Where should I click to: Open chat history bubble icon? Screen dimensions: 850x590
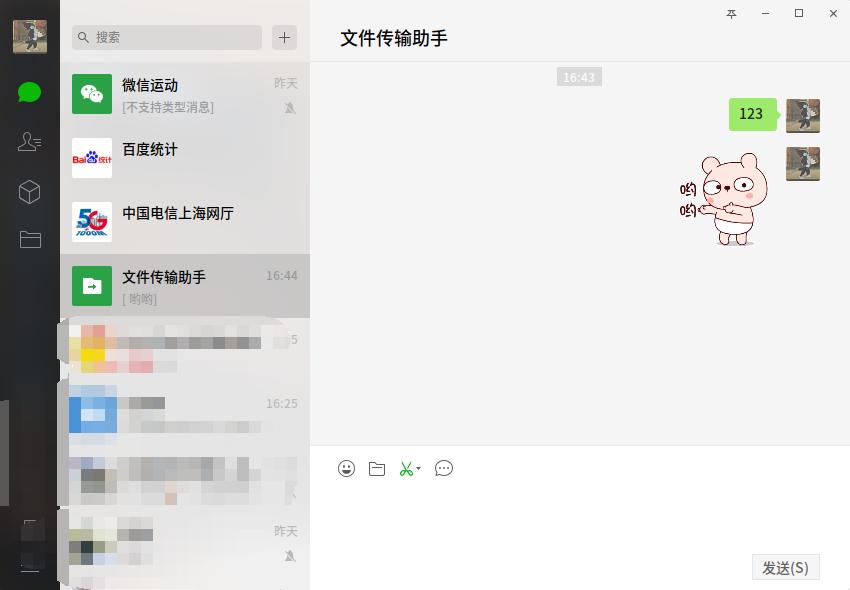click(443, 468)
